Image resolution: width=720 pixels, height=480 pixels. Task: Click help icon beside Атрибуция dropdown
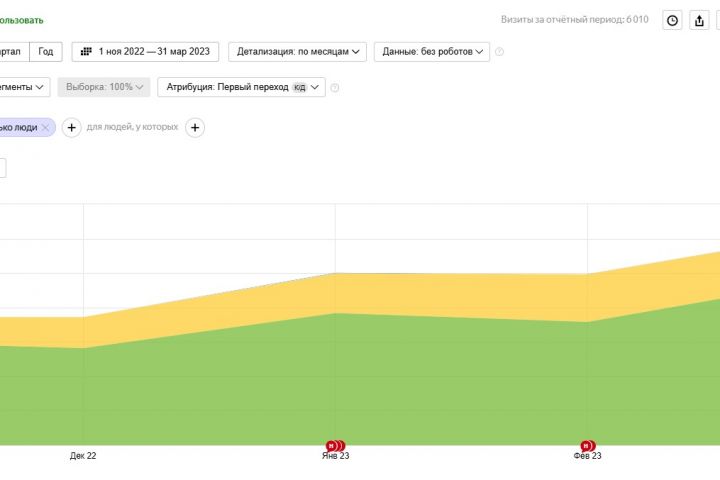335,87
